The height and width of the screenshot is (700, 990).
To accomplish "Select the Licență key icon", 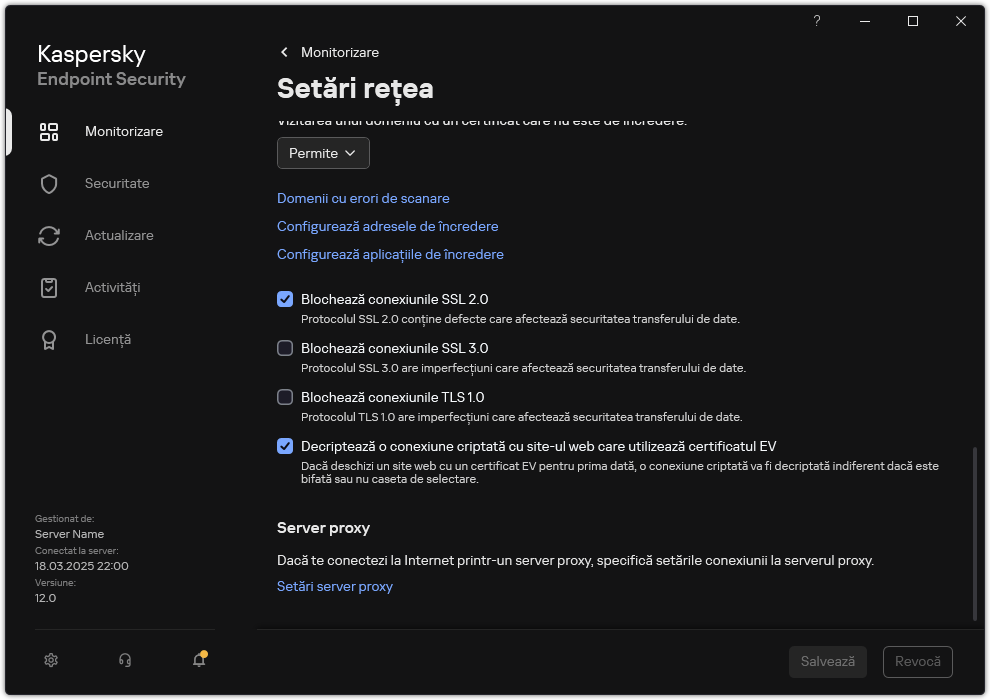I will pos(49,339).
